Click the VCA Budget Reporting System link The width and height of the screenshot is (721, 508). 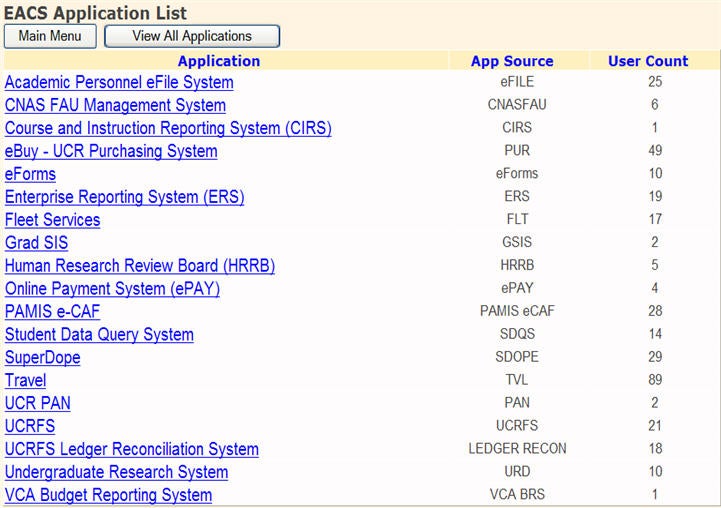coord(108,495)
